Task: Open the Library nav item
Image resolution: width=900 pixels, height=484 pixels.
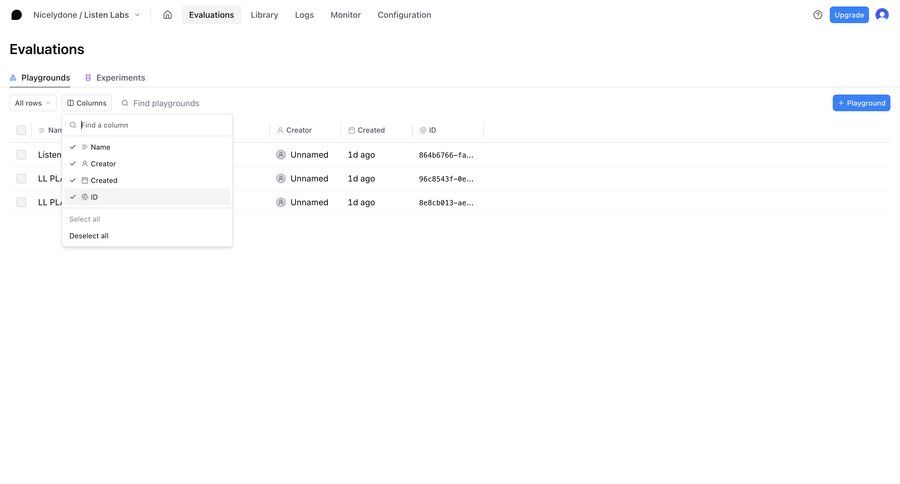Action: (264, 15)
